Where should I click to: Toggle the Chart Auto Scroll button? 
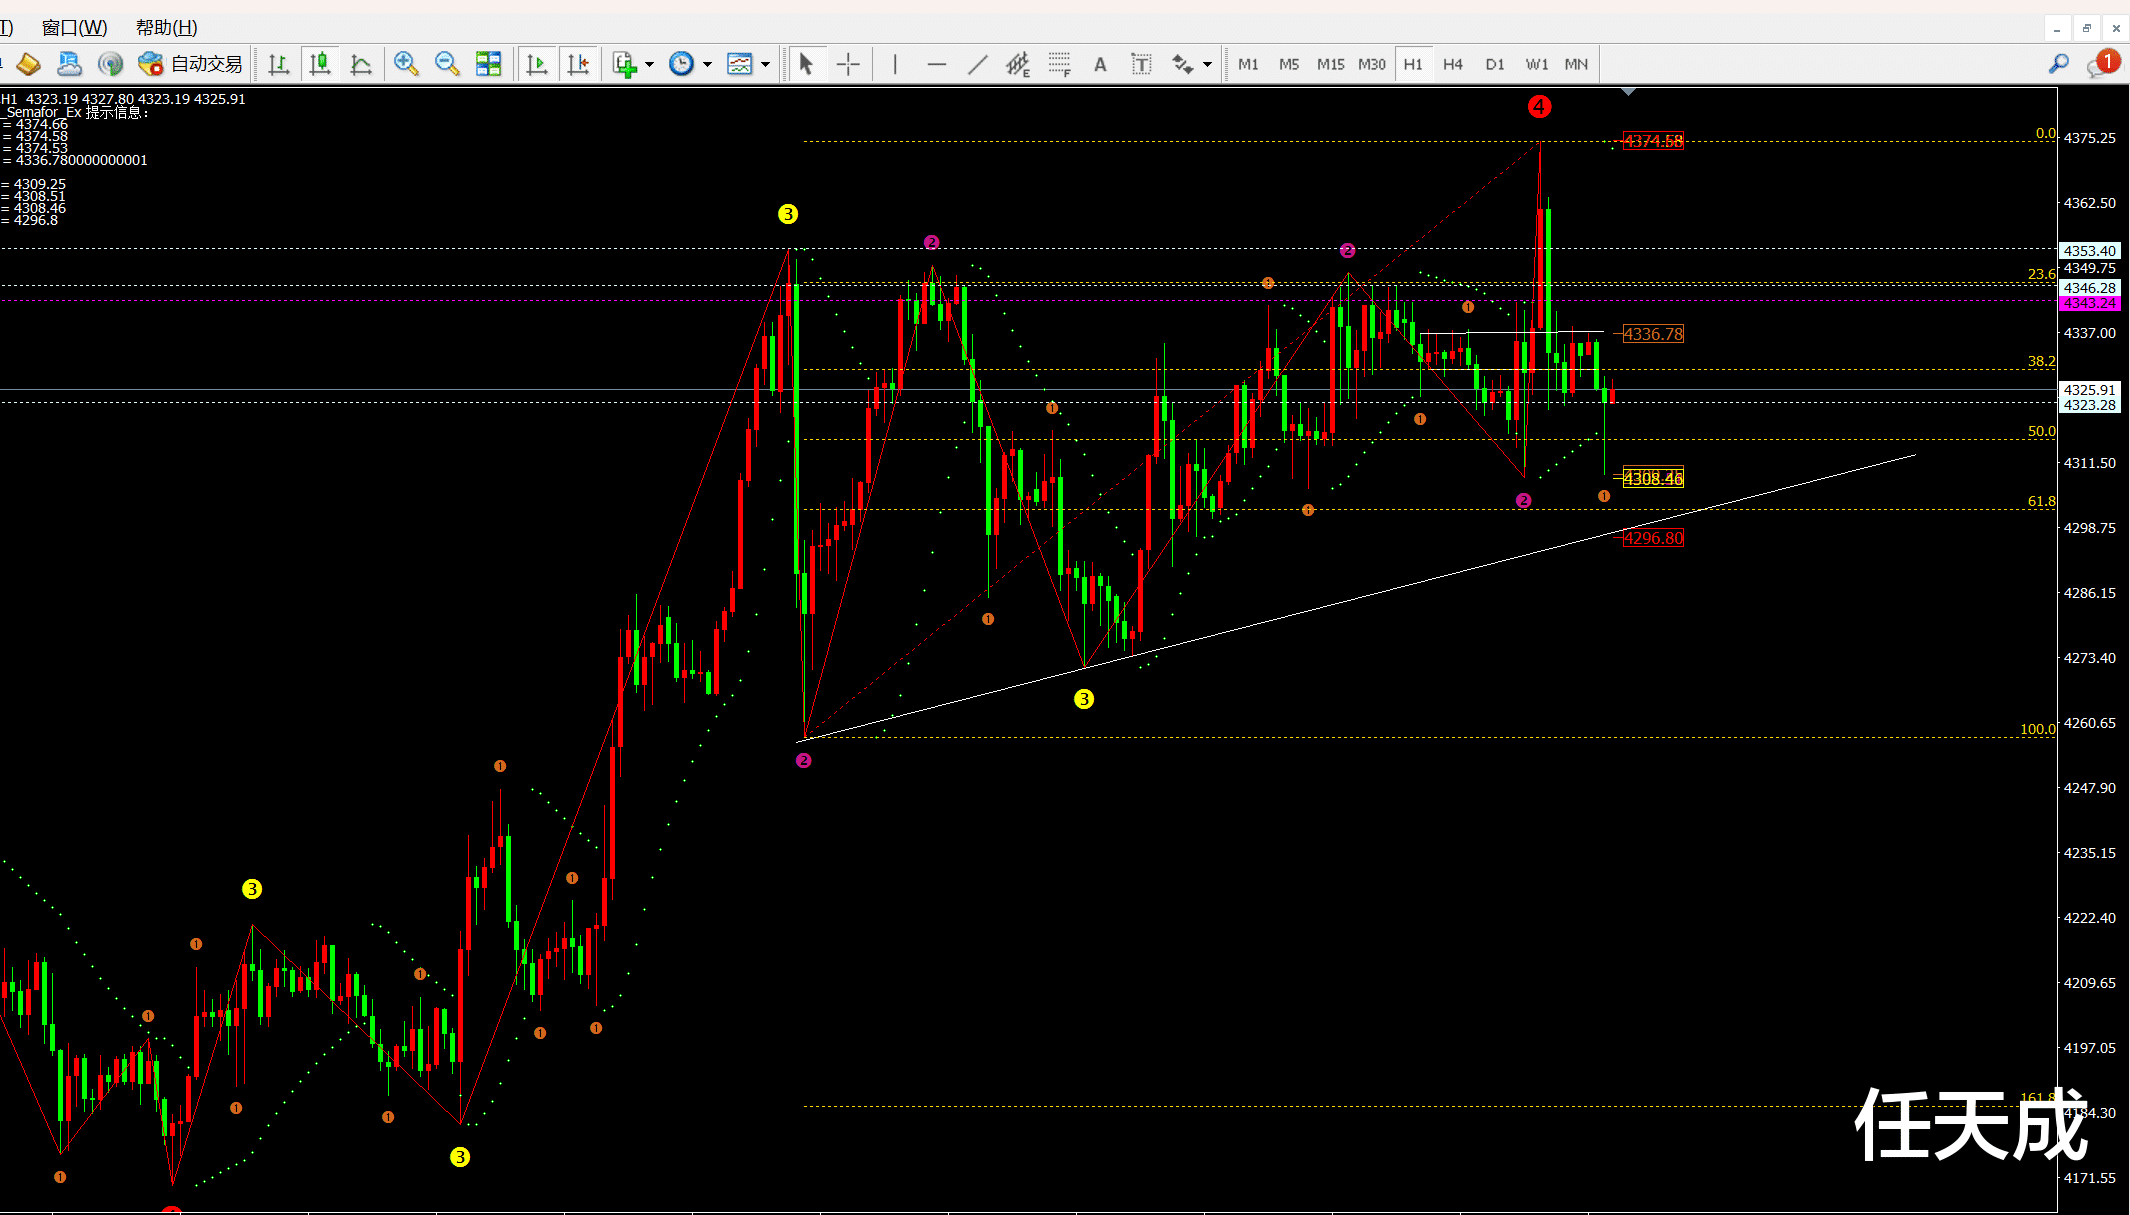(537, 64)
